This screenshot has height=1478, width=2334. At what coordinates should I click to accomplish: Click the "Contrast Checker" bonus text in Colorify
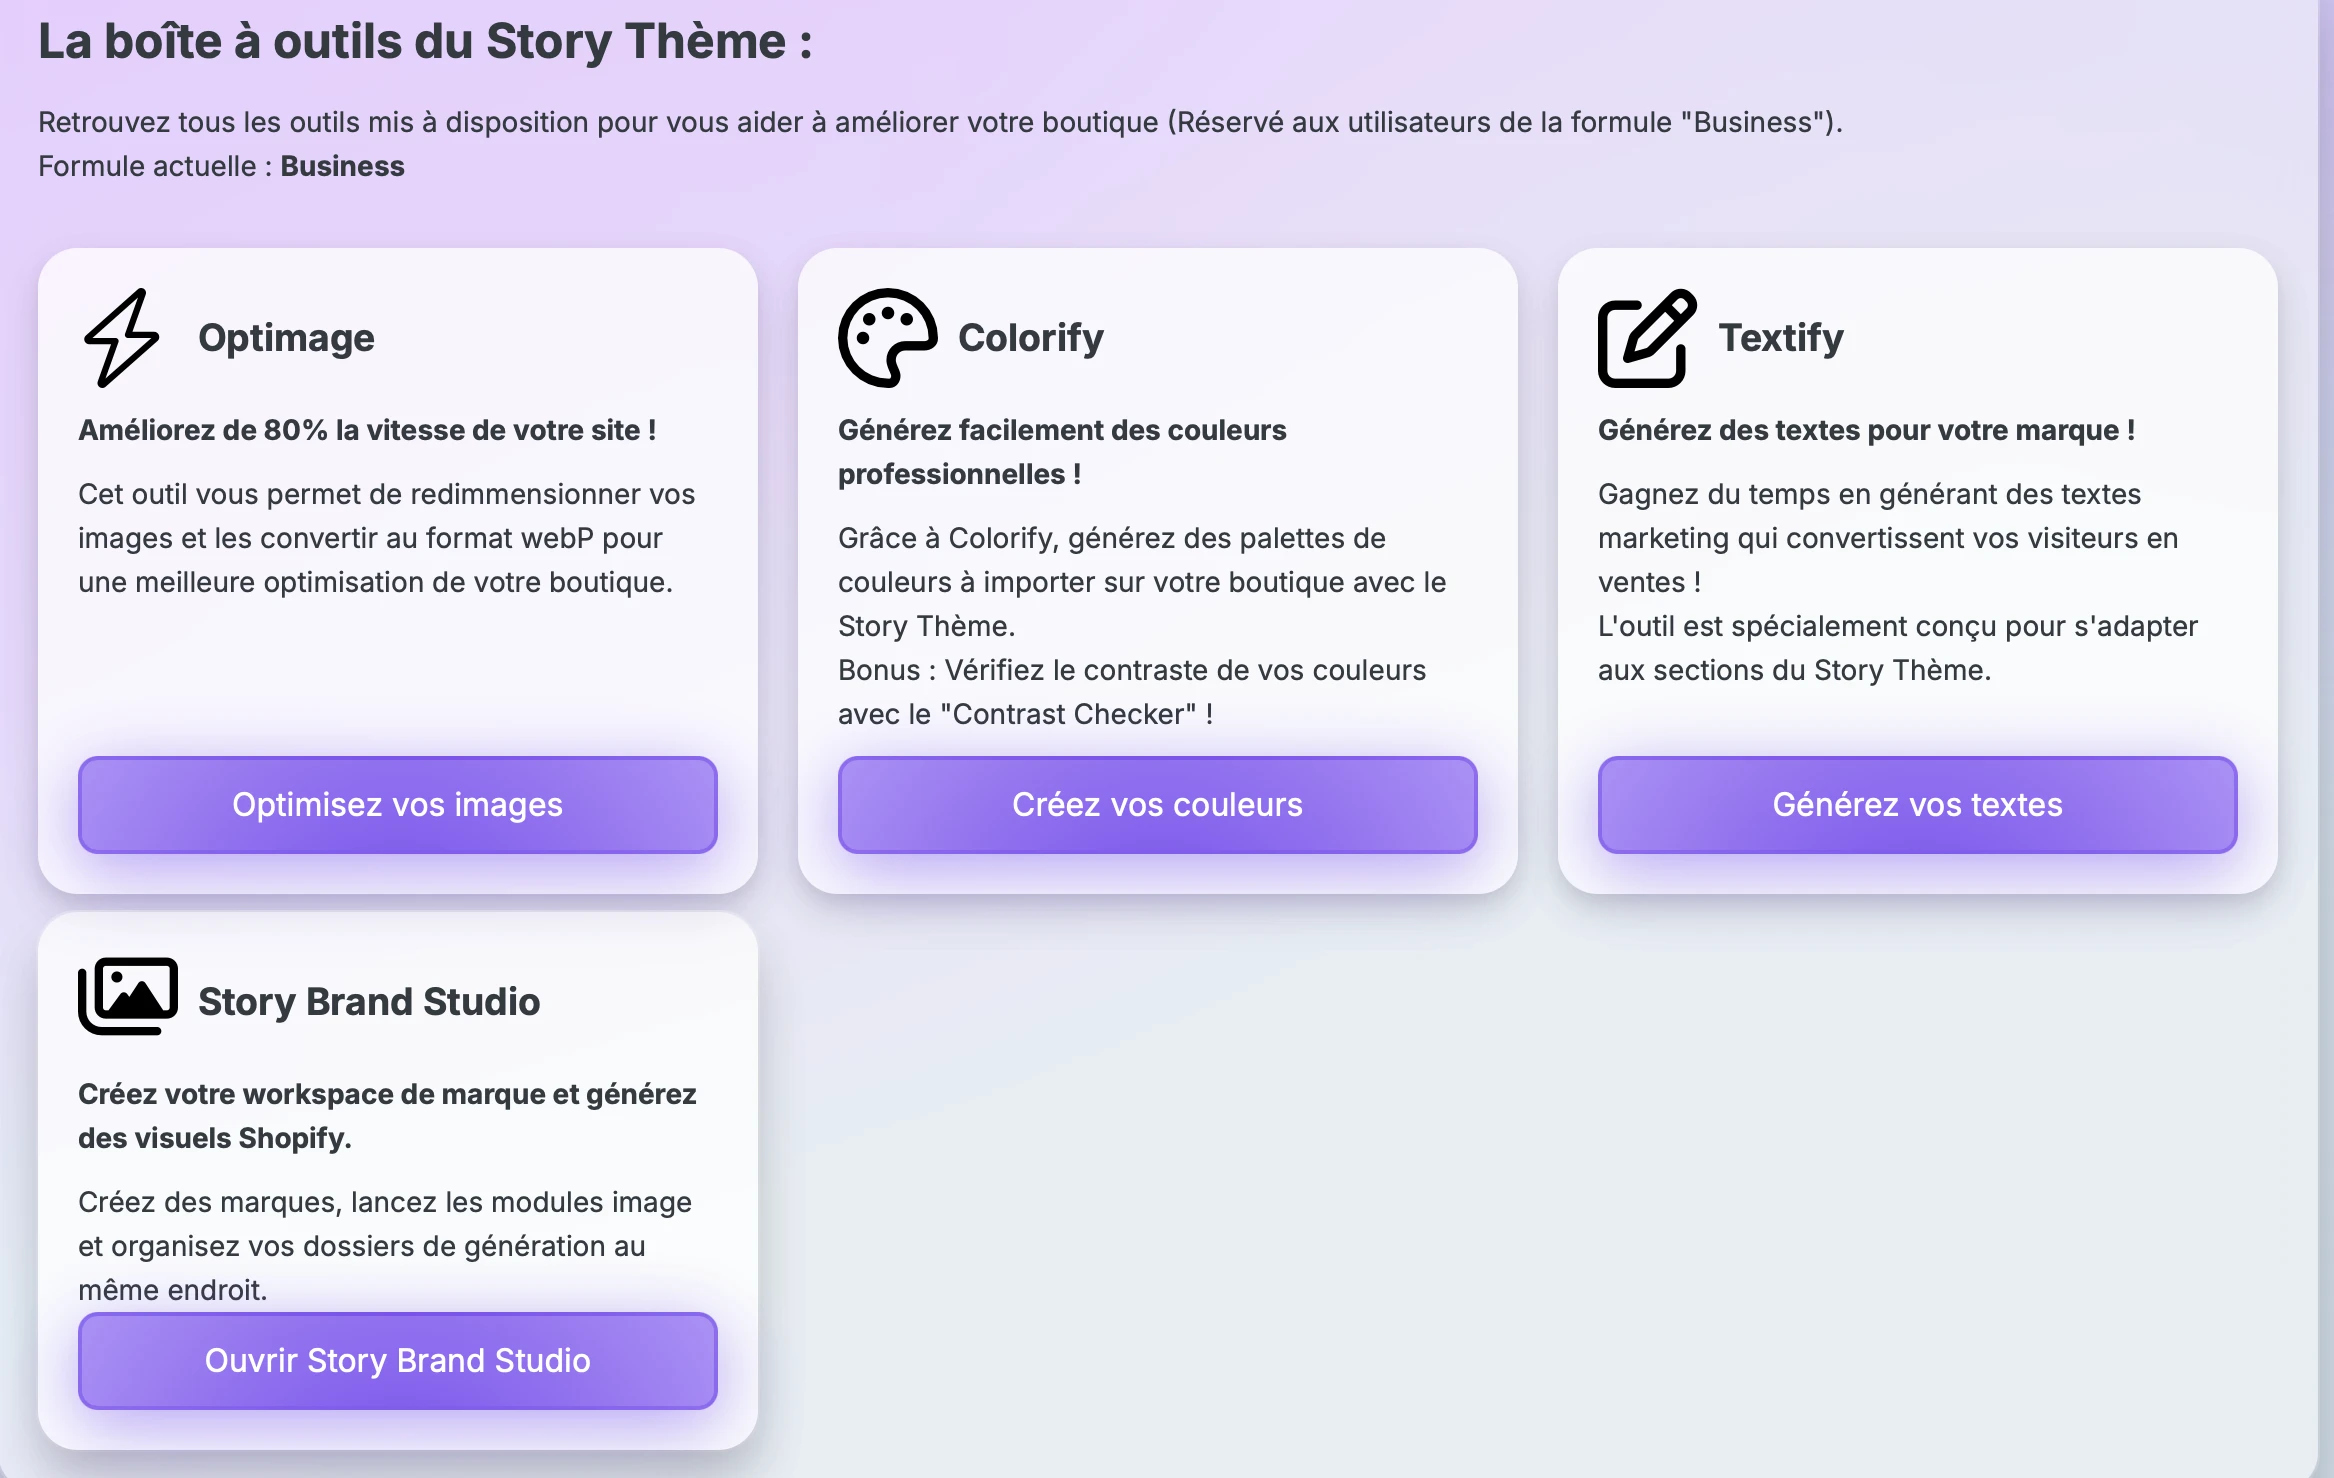[1067, 714]
